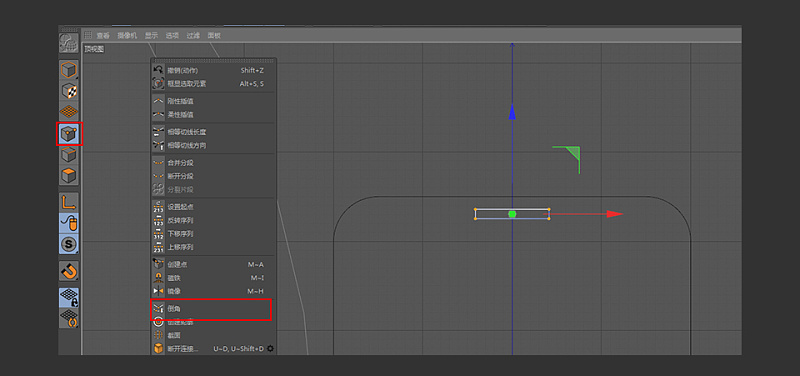Click the blue axis arrow handle
The width and height of the screenshot is (800, 376).
tap(512, 112)
